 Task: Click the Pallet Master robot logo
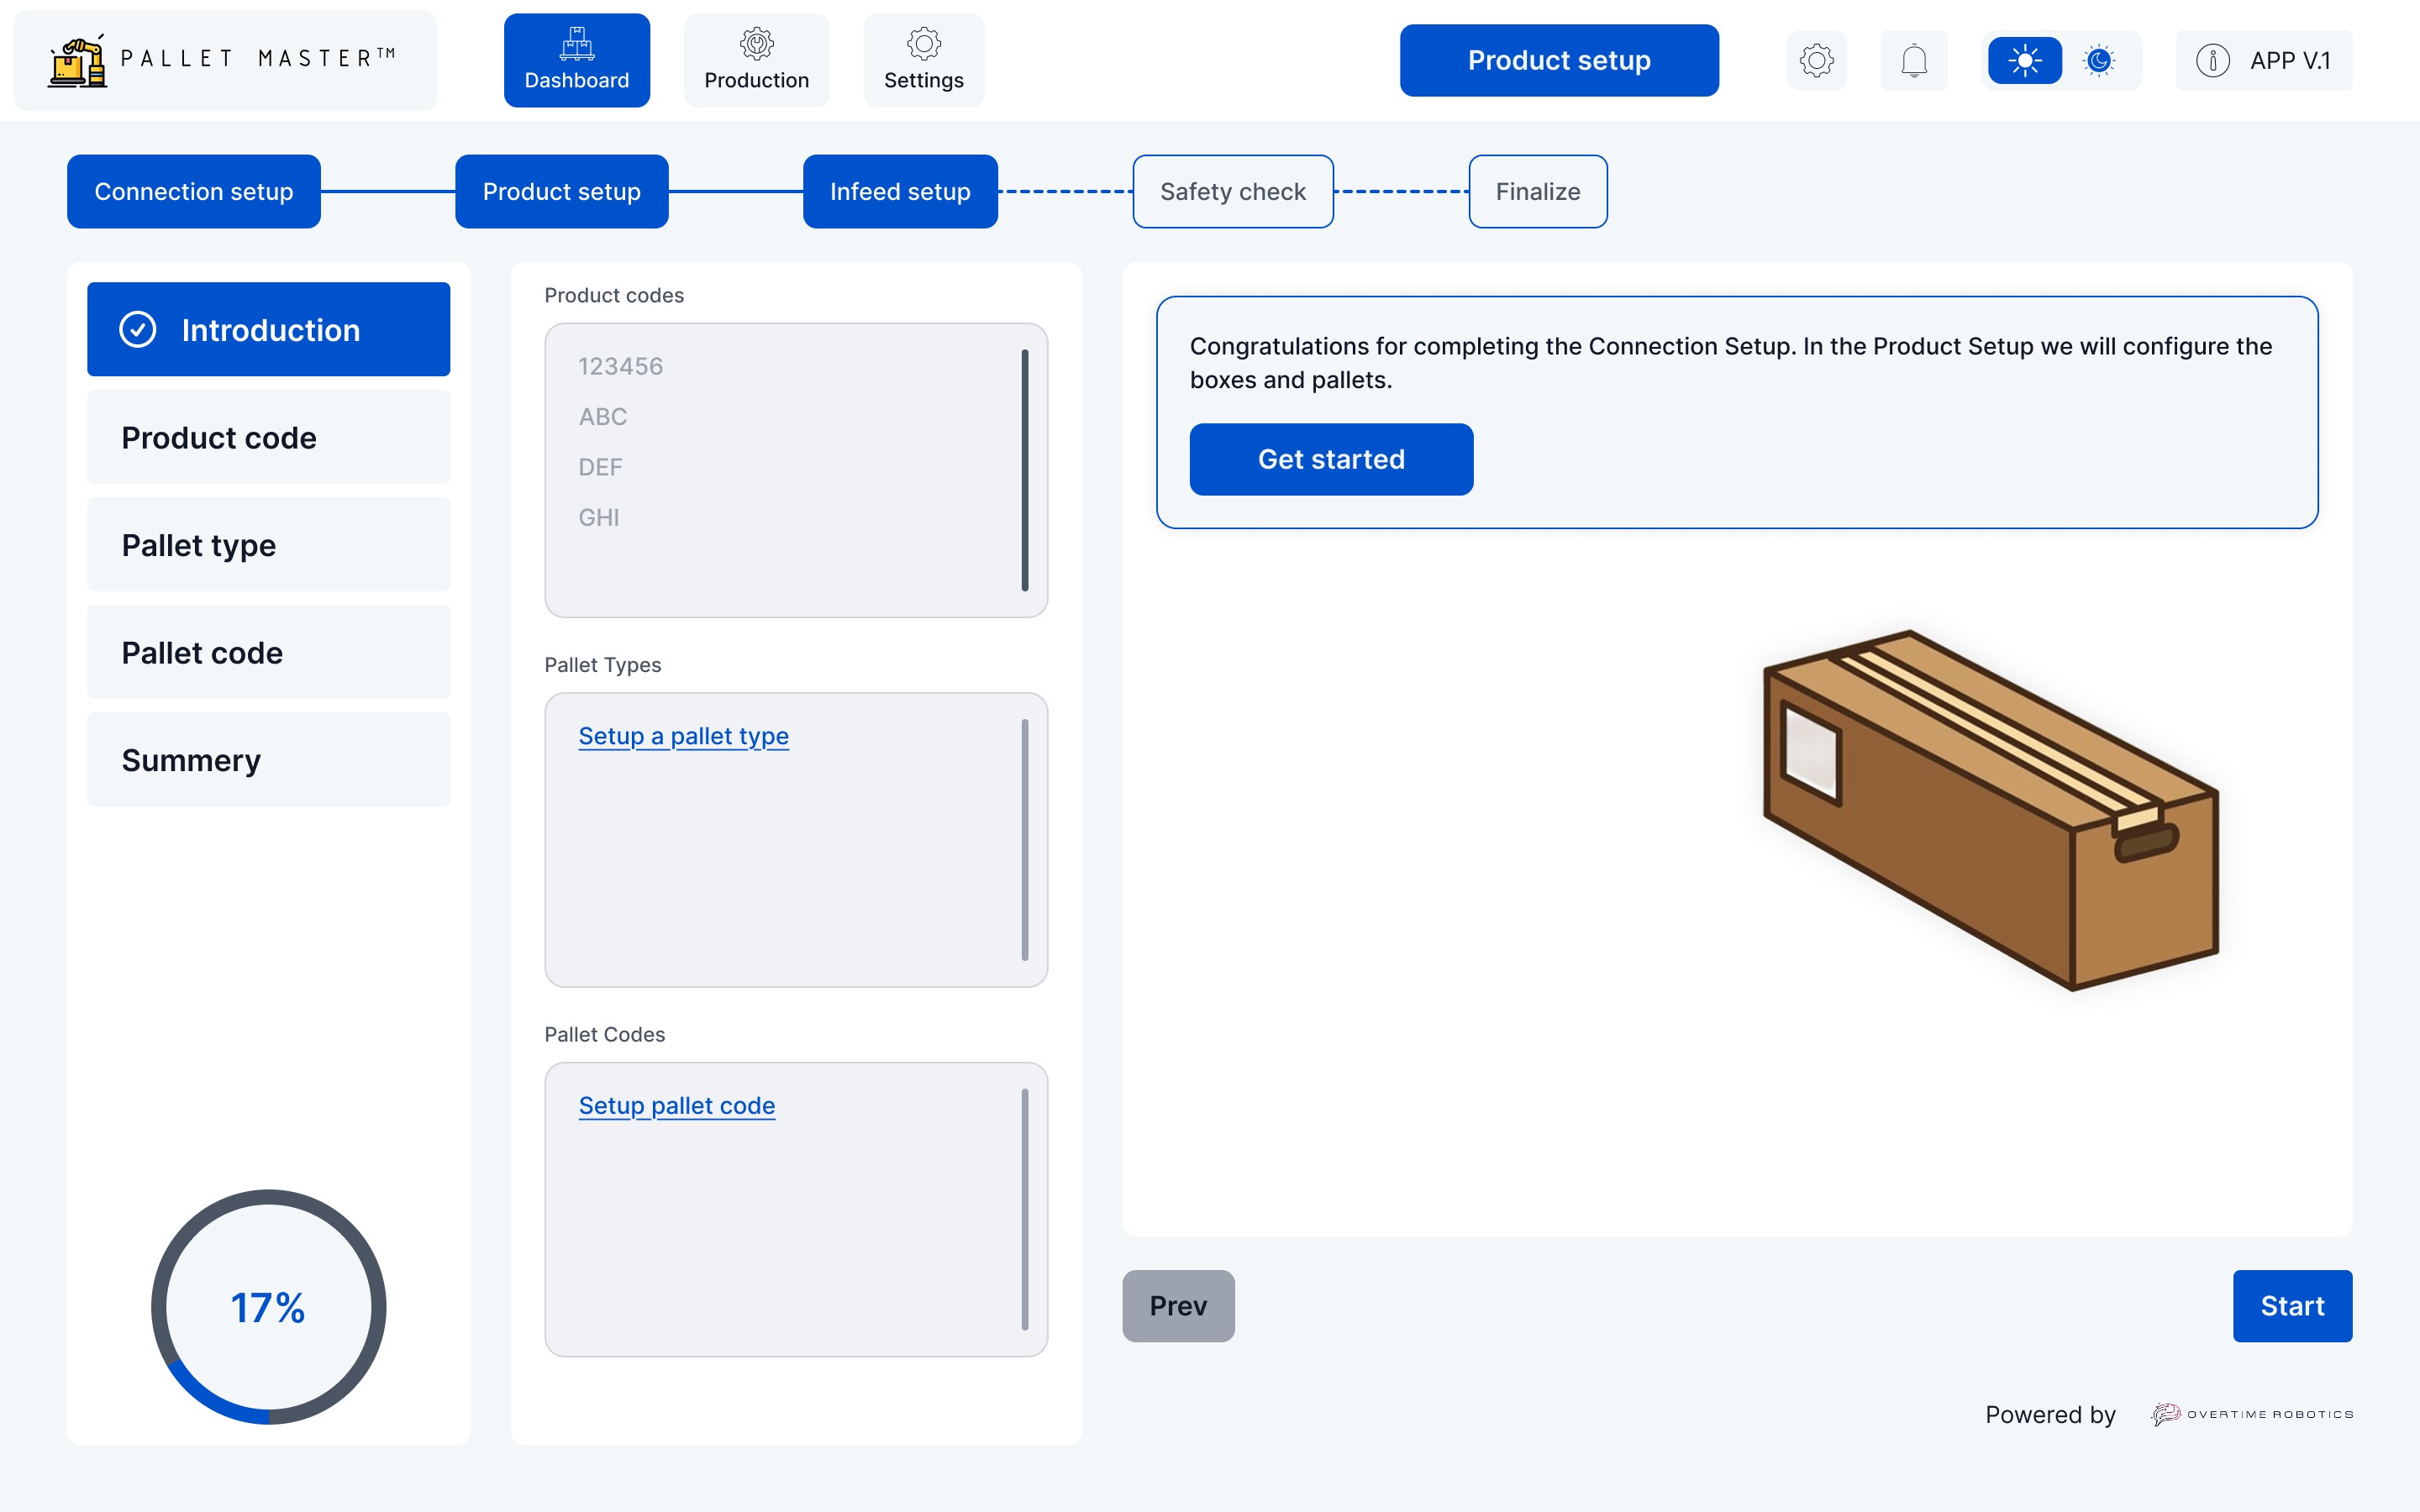coord(78,62)
